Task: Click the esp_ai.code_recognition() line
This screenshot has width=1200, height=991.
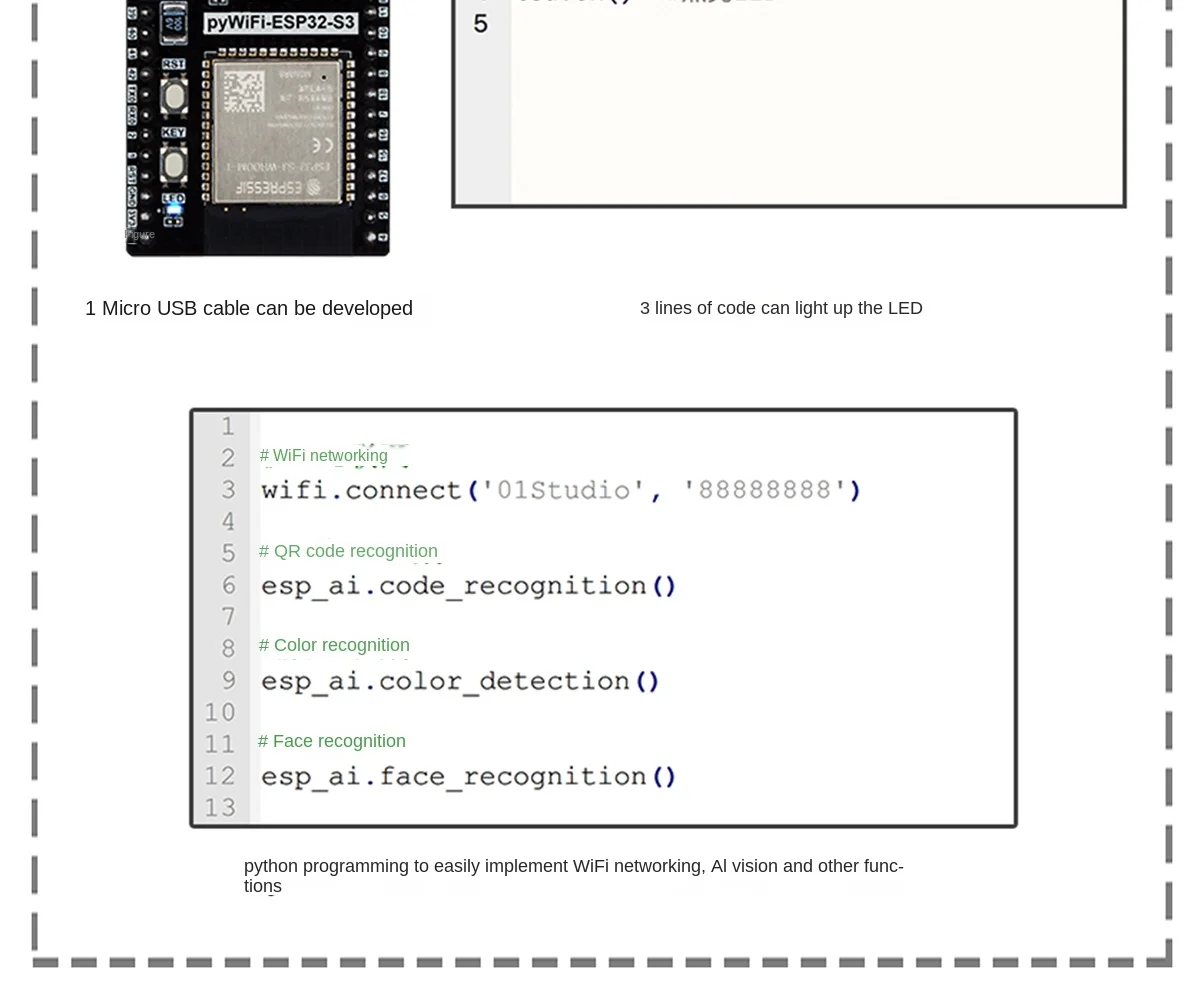Action: [469, 585]
